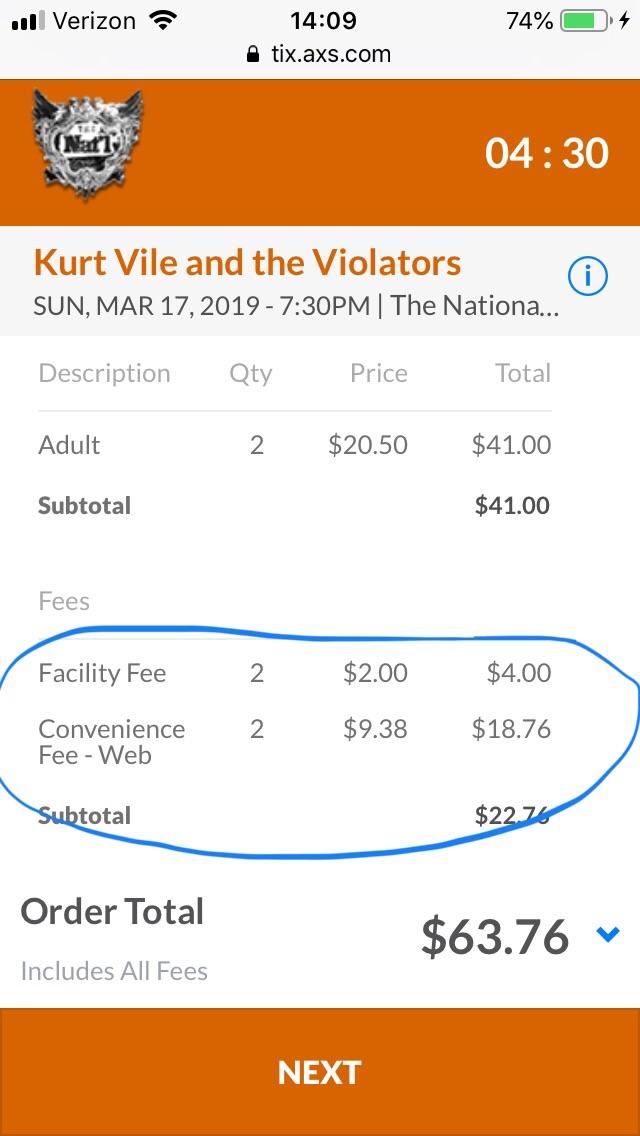The width and height of the screenshot is (640, 1136).
Task: Tap the Fees section heading
Action: click(64, 601)
